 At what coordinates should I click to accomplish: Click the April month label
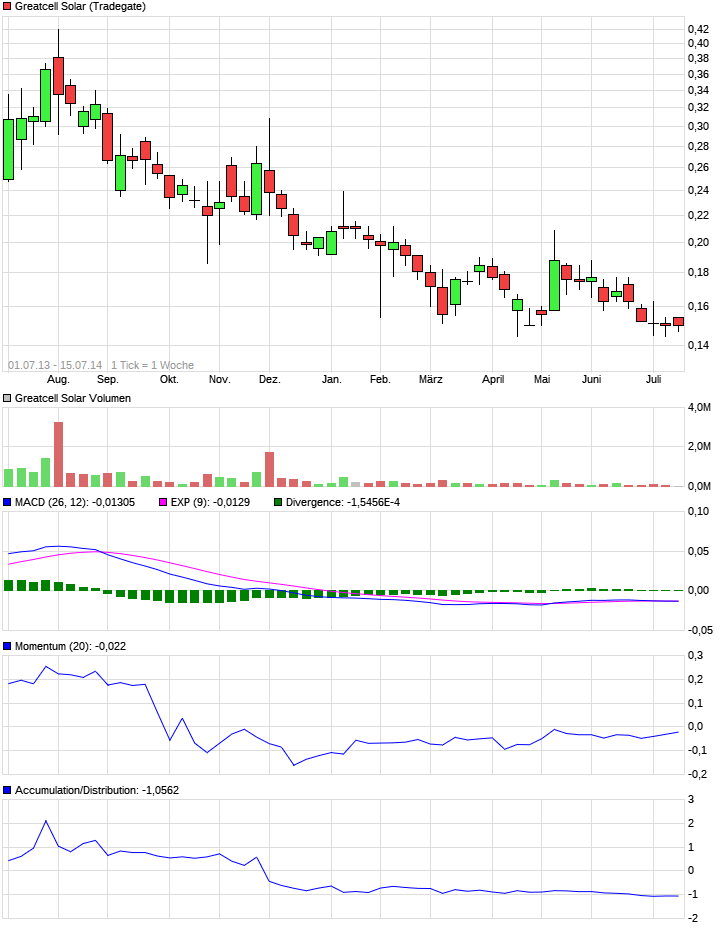pyautogui.click(x=493, y=379)
